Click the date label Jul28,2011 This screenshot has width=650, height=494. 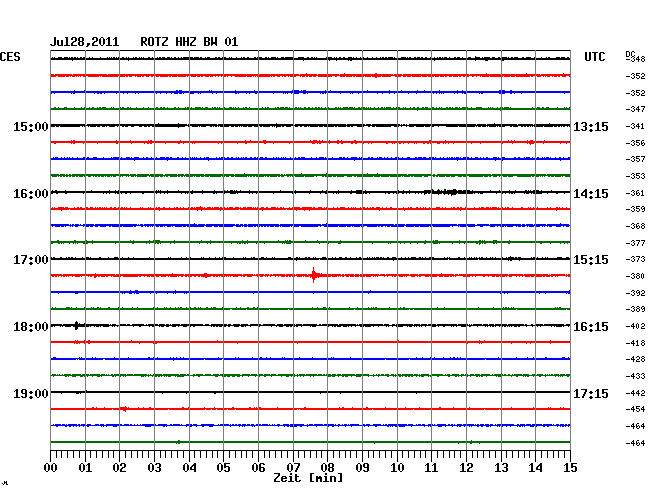(85, 42)
